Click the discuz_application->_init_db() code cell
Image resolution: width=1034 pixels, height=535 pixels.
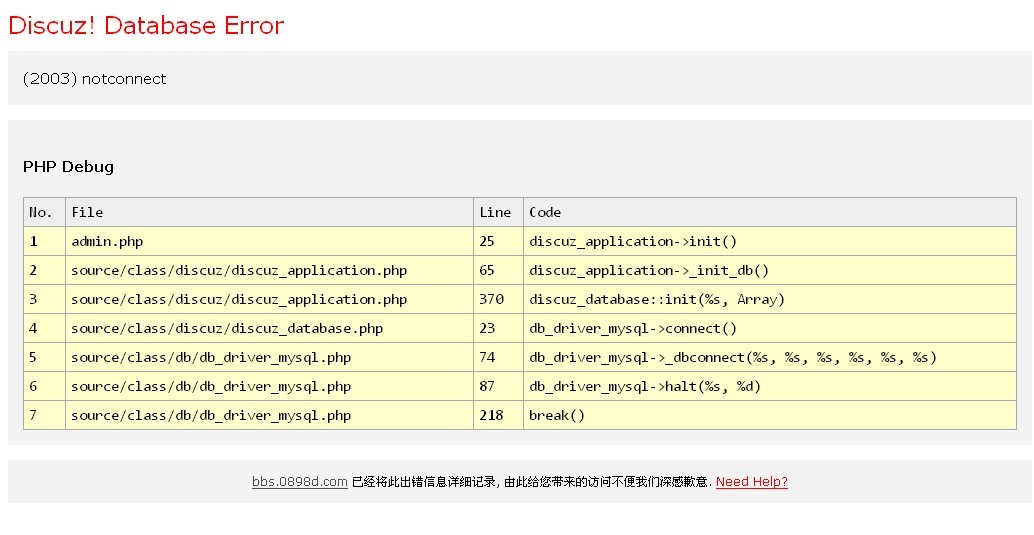(770, 270)
